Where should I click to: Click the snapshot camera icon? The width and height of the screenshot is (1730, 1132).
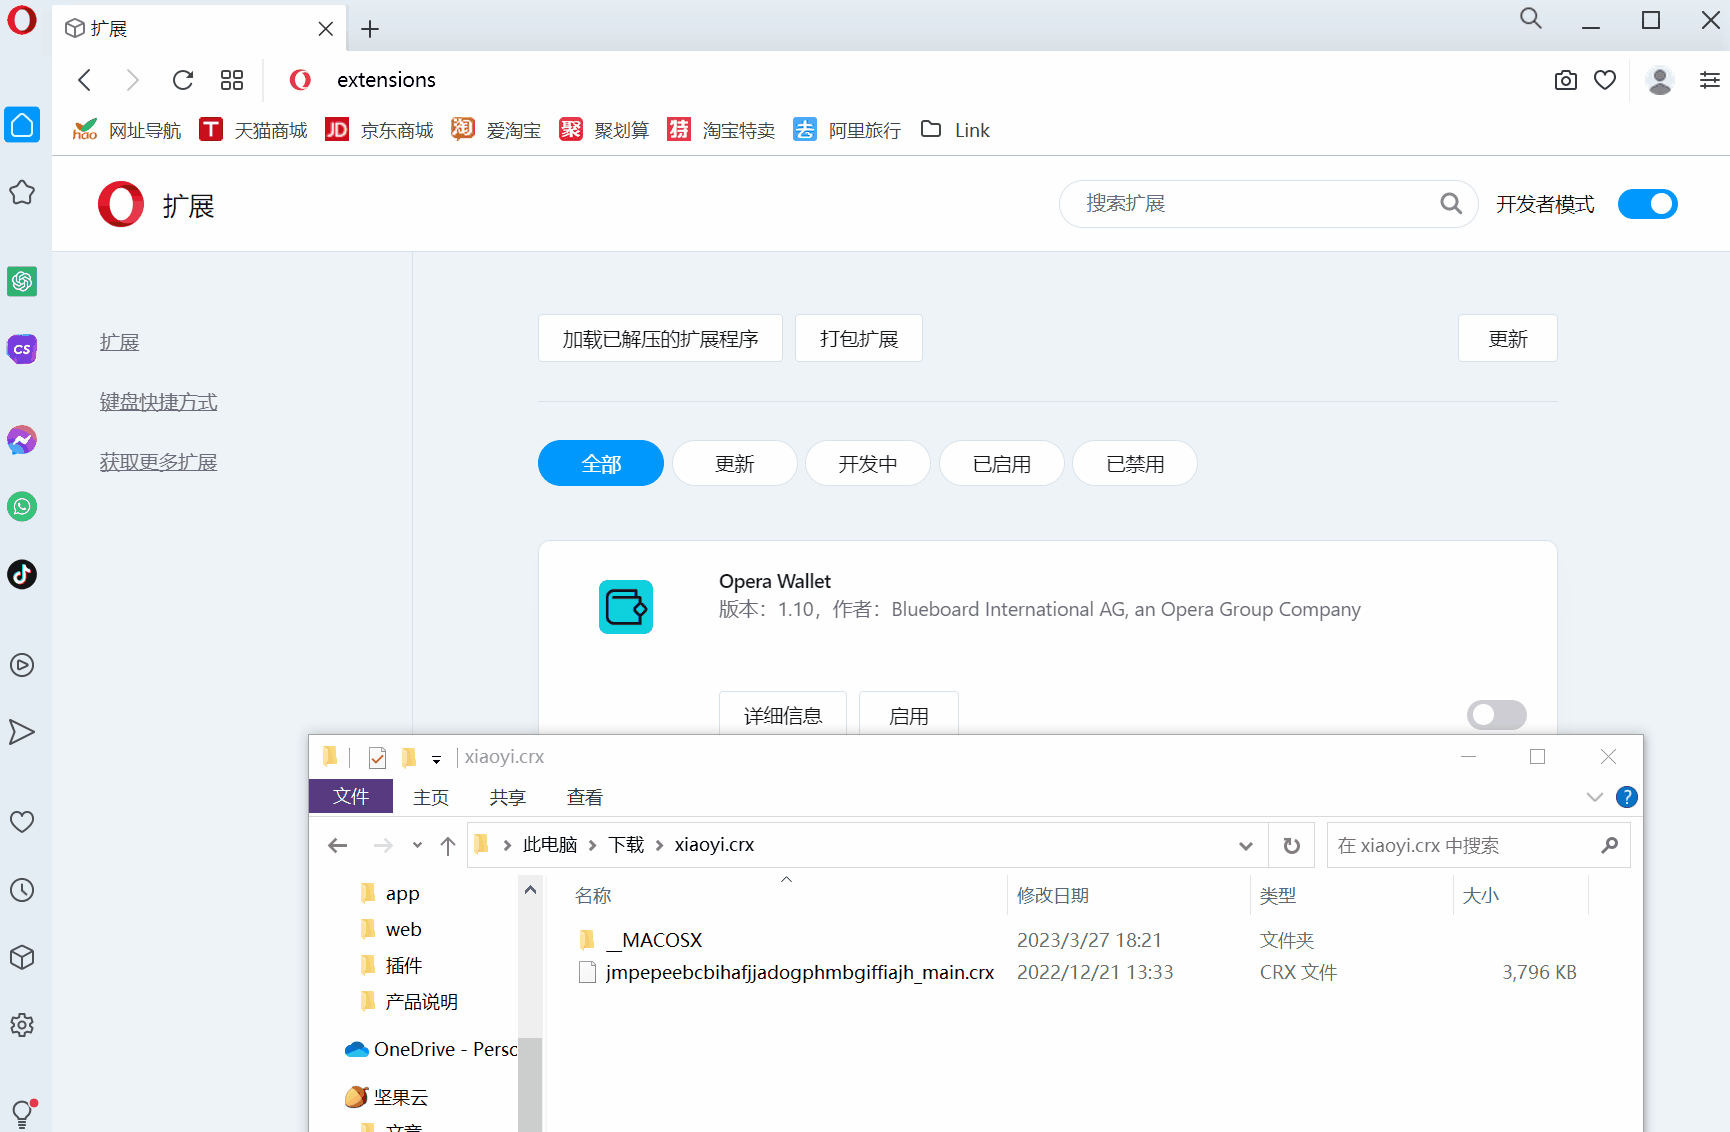[x=1565, y=80]
